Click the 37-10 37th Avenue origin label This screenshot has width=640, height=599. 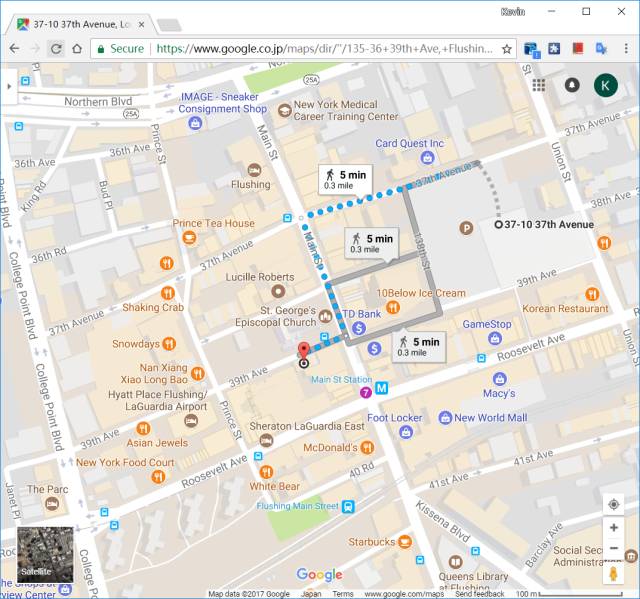point(549,224)
